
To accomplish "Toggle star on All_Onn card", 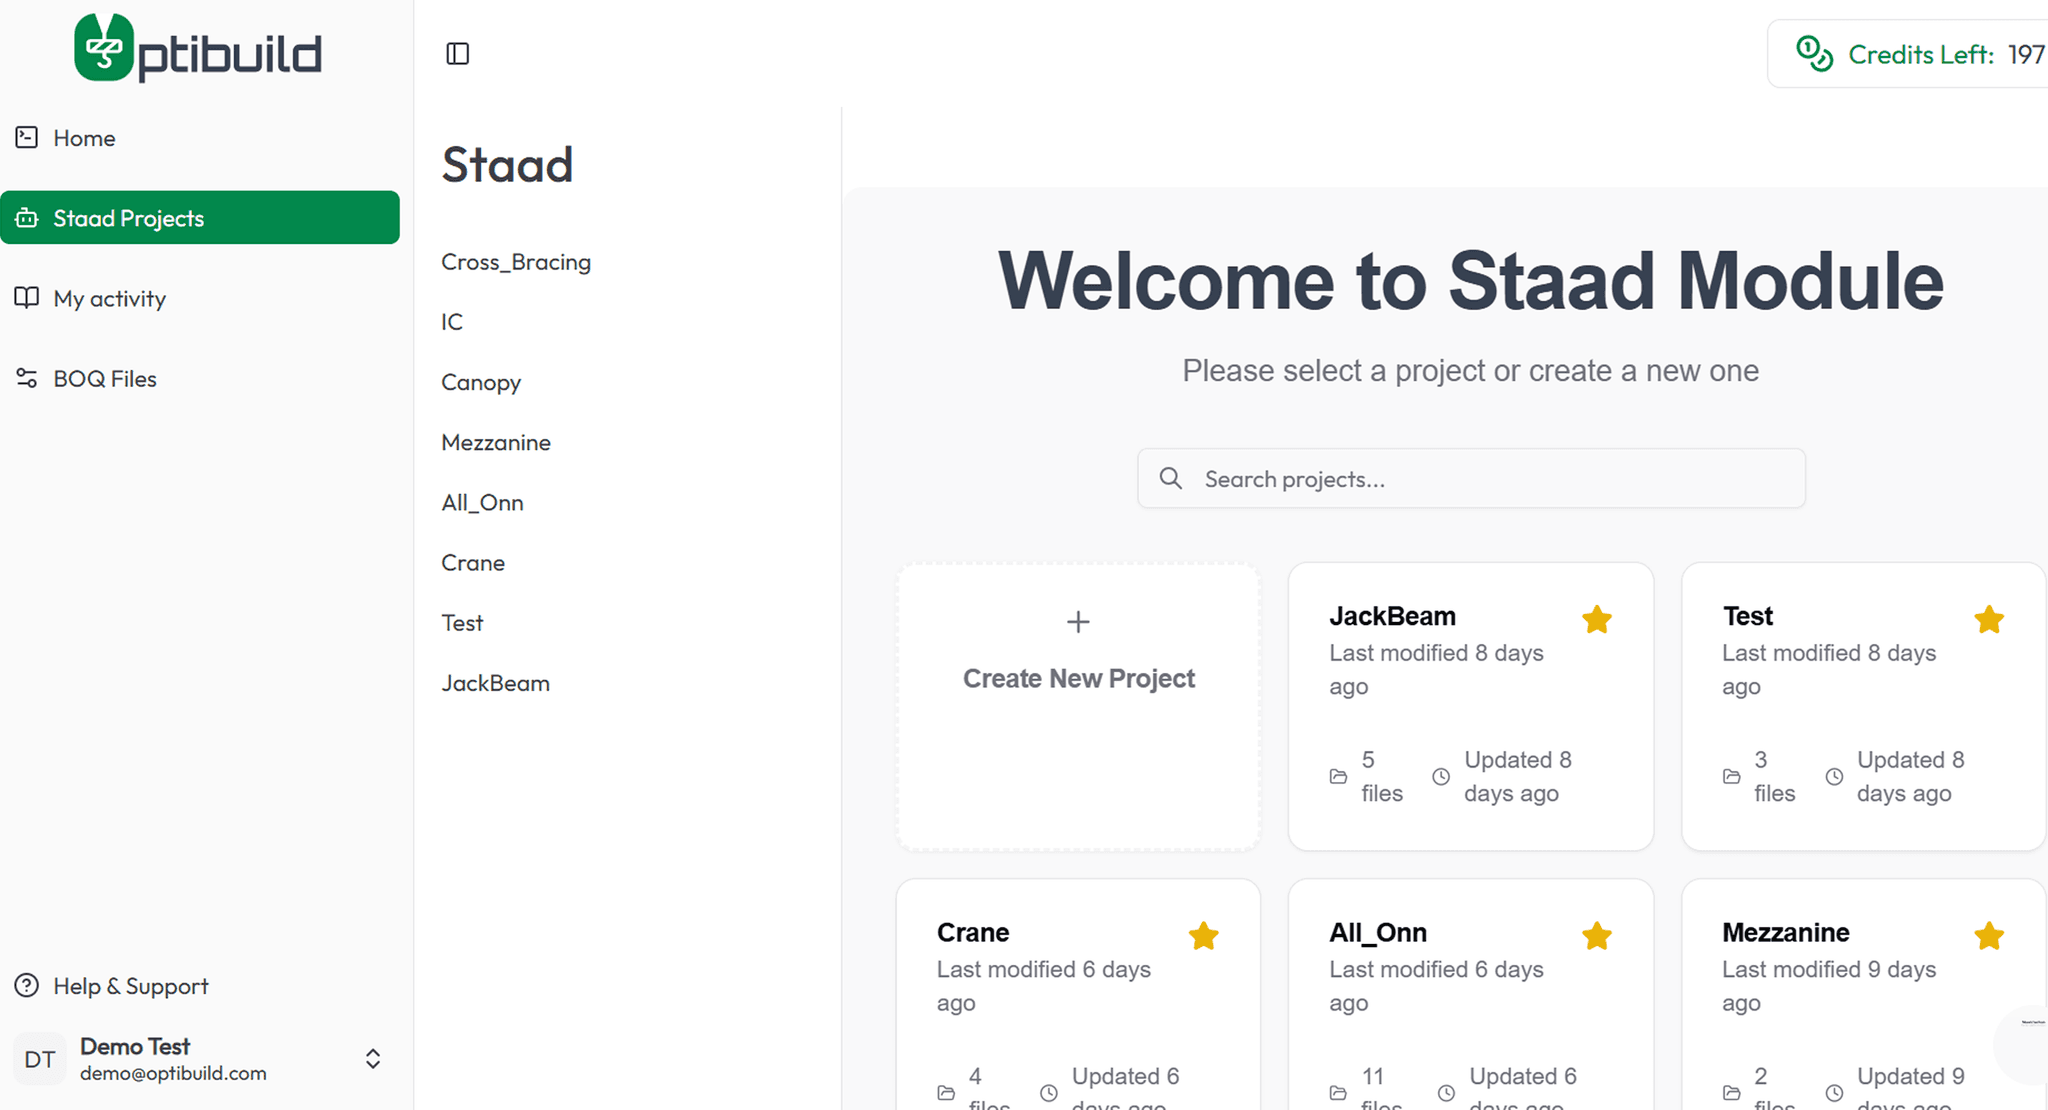I will [x=1597, y=936].
